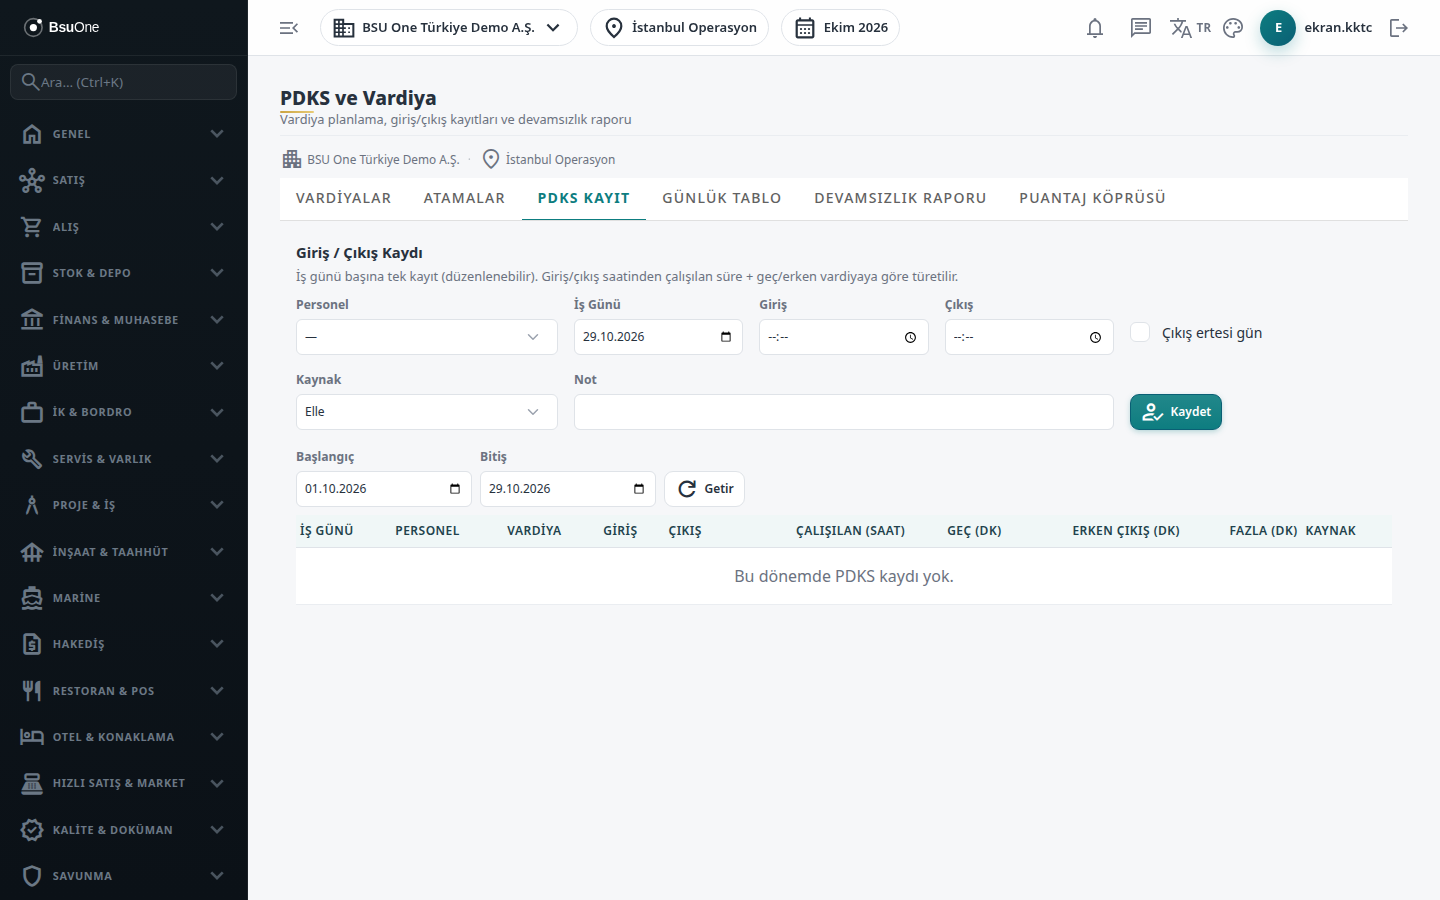The image size is (1440, 900).
Task: Expand the Finans & Muhasebe section
Action: tap(124, 320)
